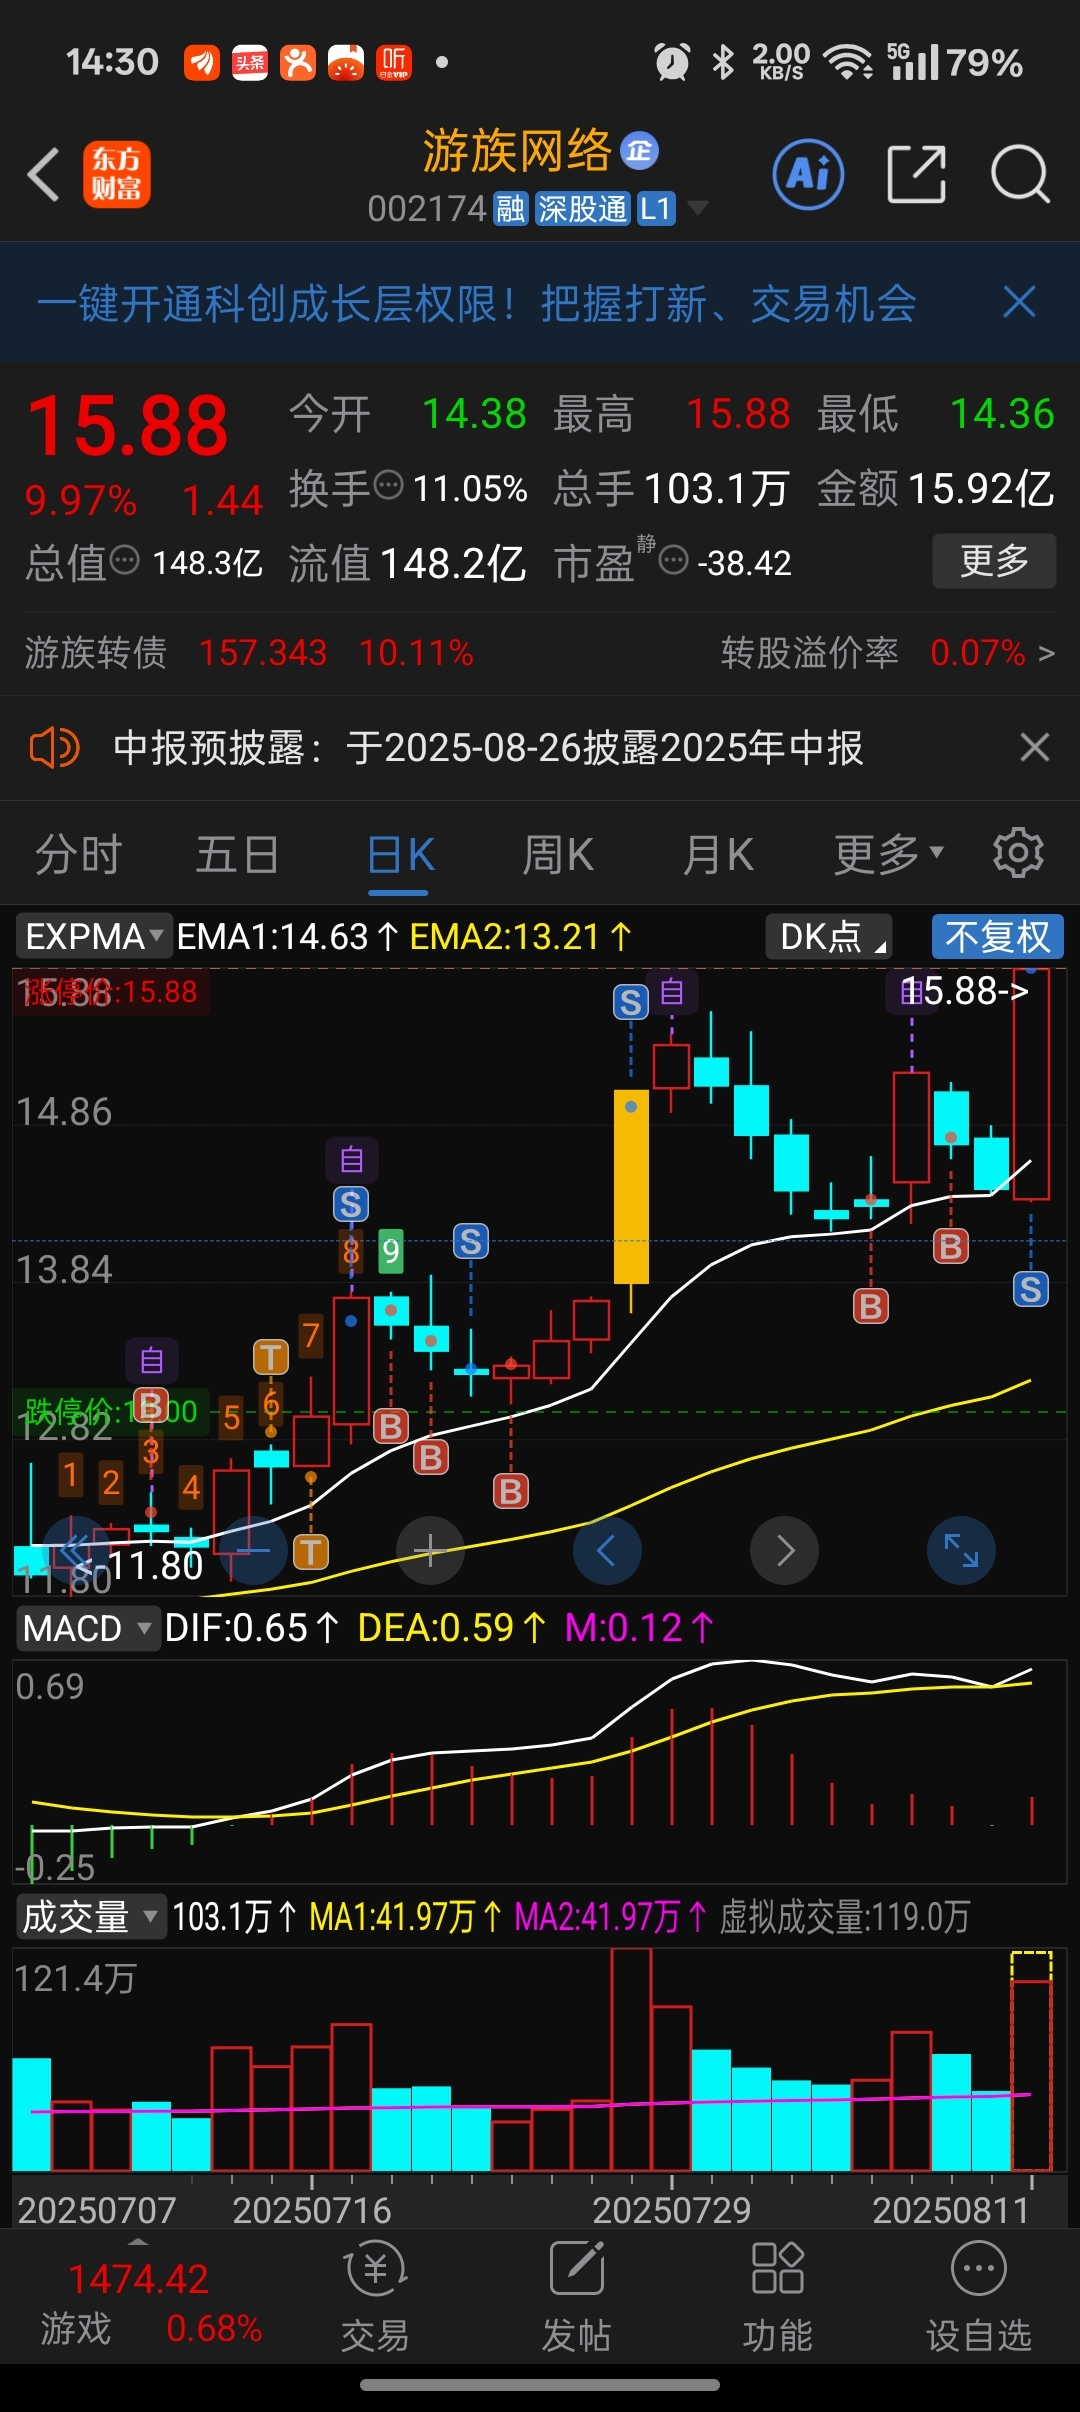Open chart settings gear icon

click(1018, 853)
